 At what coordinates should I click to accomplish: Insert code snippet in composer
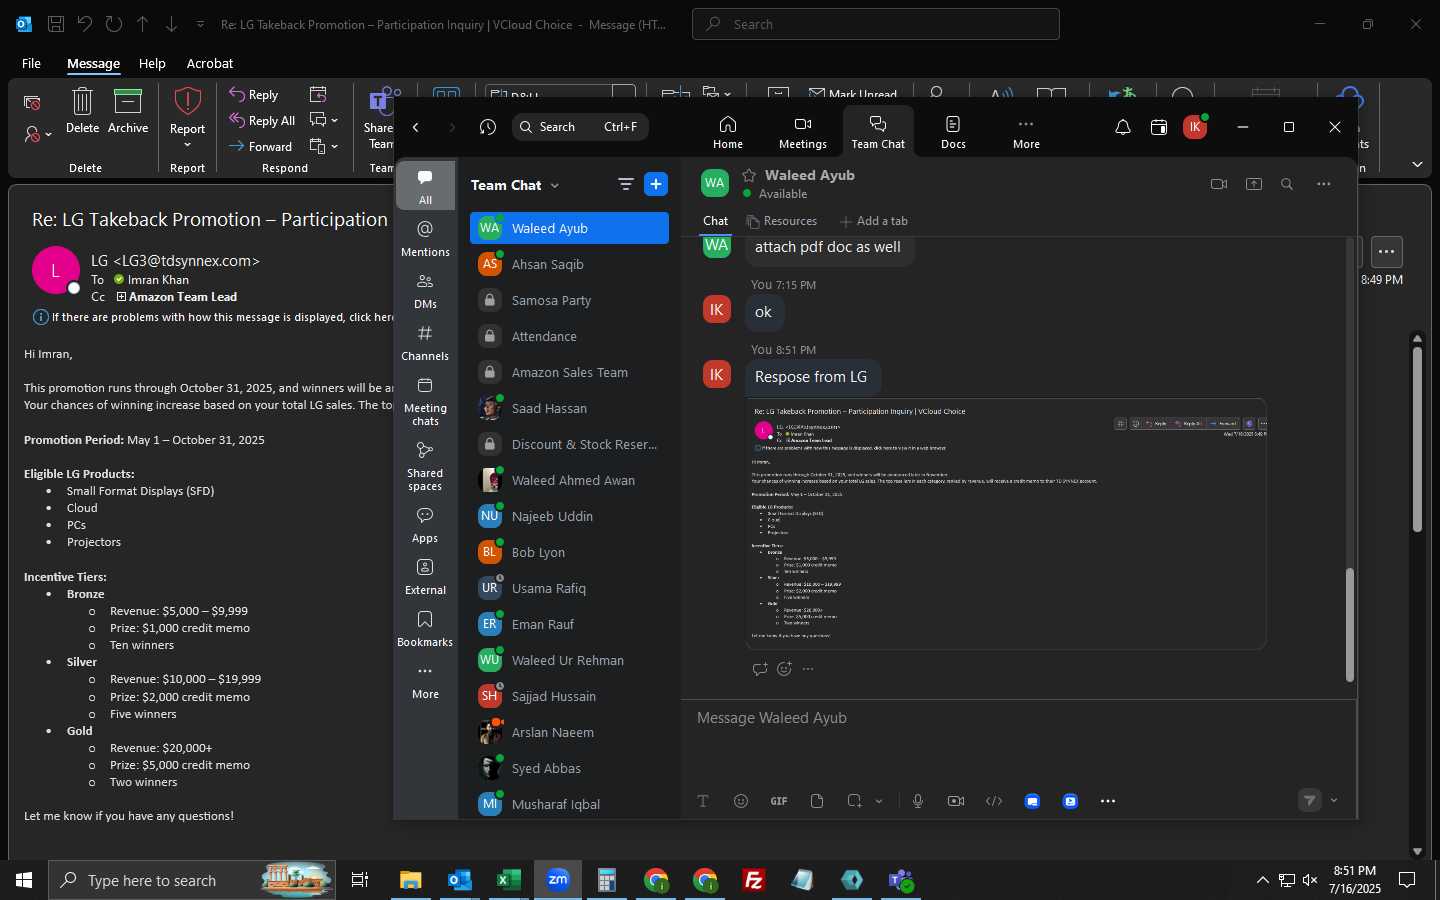[x=994, y=801]
